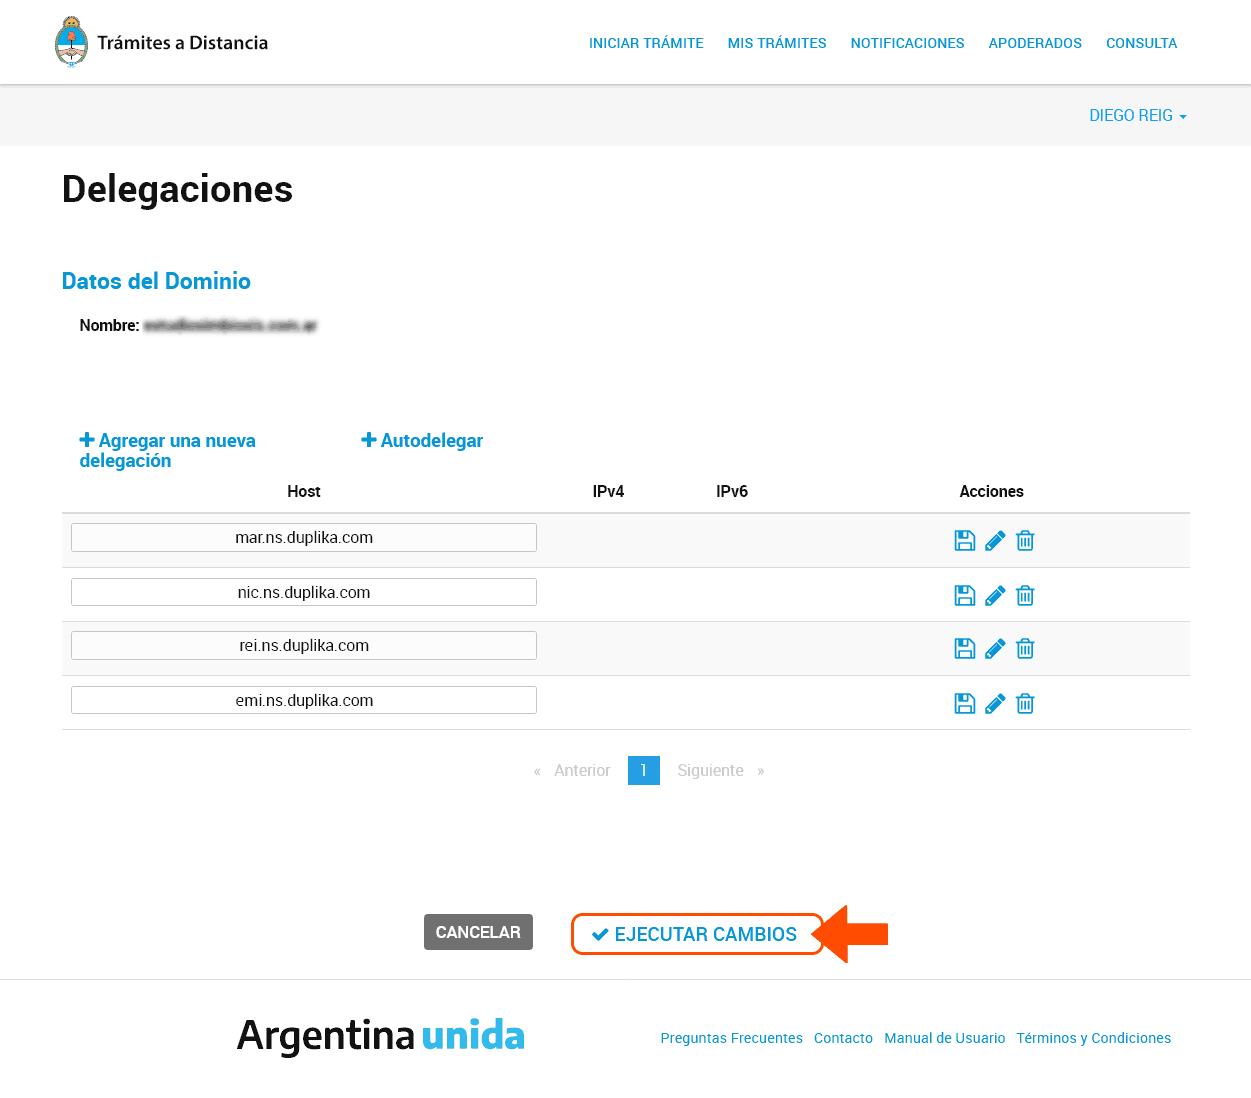Edit the rei.ns.duplika.com delegation

[x=994, y=648]
